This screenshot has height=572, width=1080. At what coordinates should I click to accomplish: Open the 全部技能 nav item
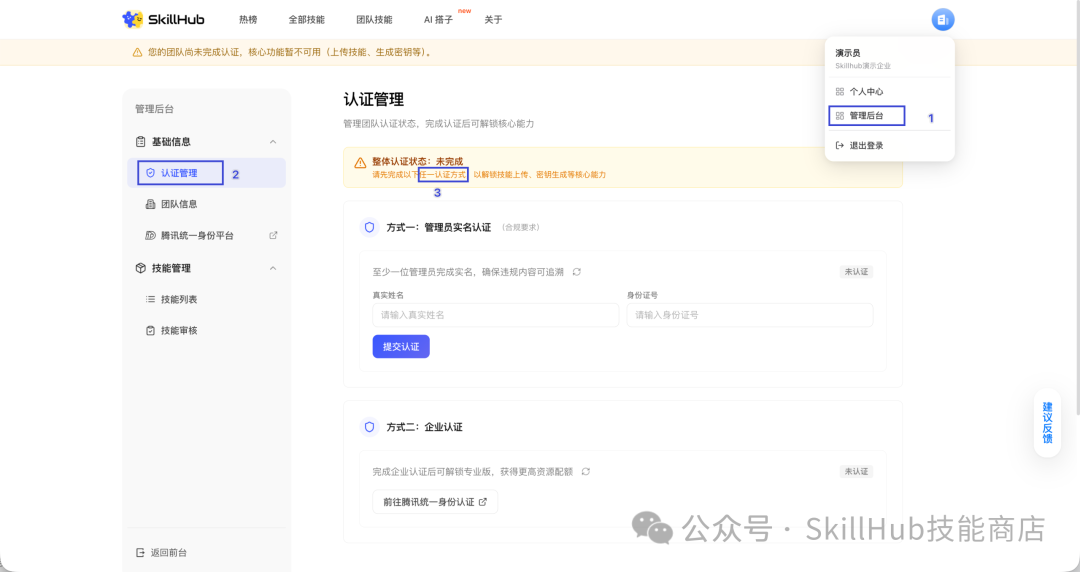tap(307, 20)
